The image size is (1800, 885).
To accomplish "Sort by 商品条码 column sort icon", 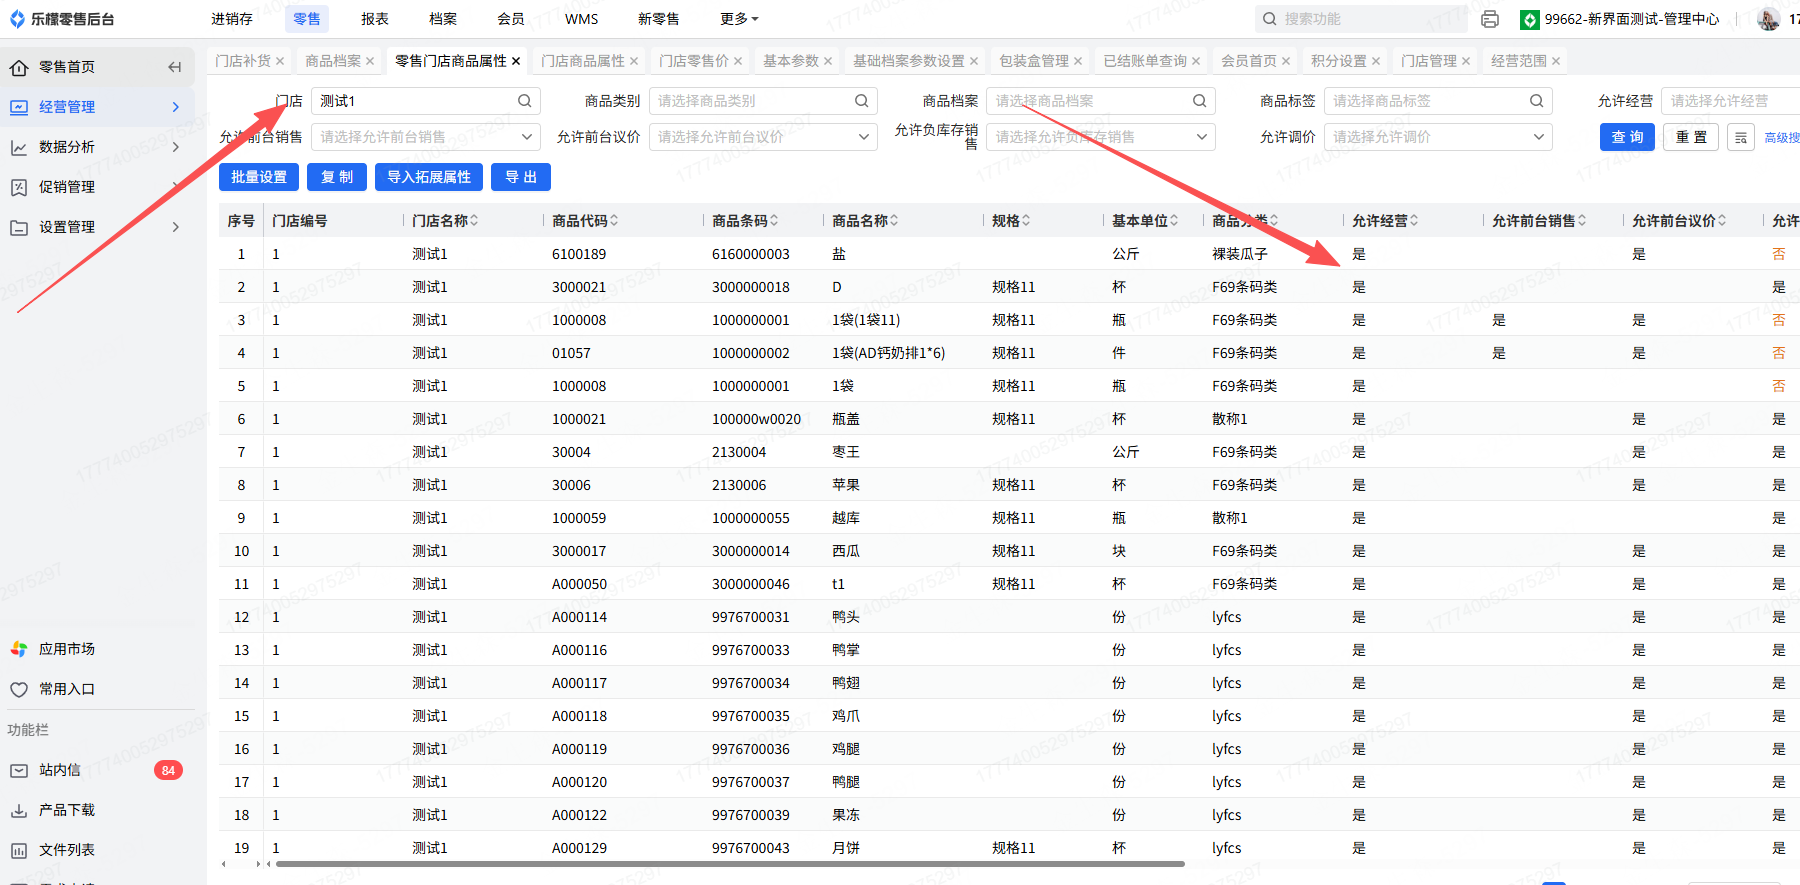I will (774, 221).
